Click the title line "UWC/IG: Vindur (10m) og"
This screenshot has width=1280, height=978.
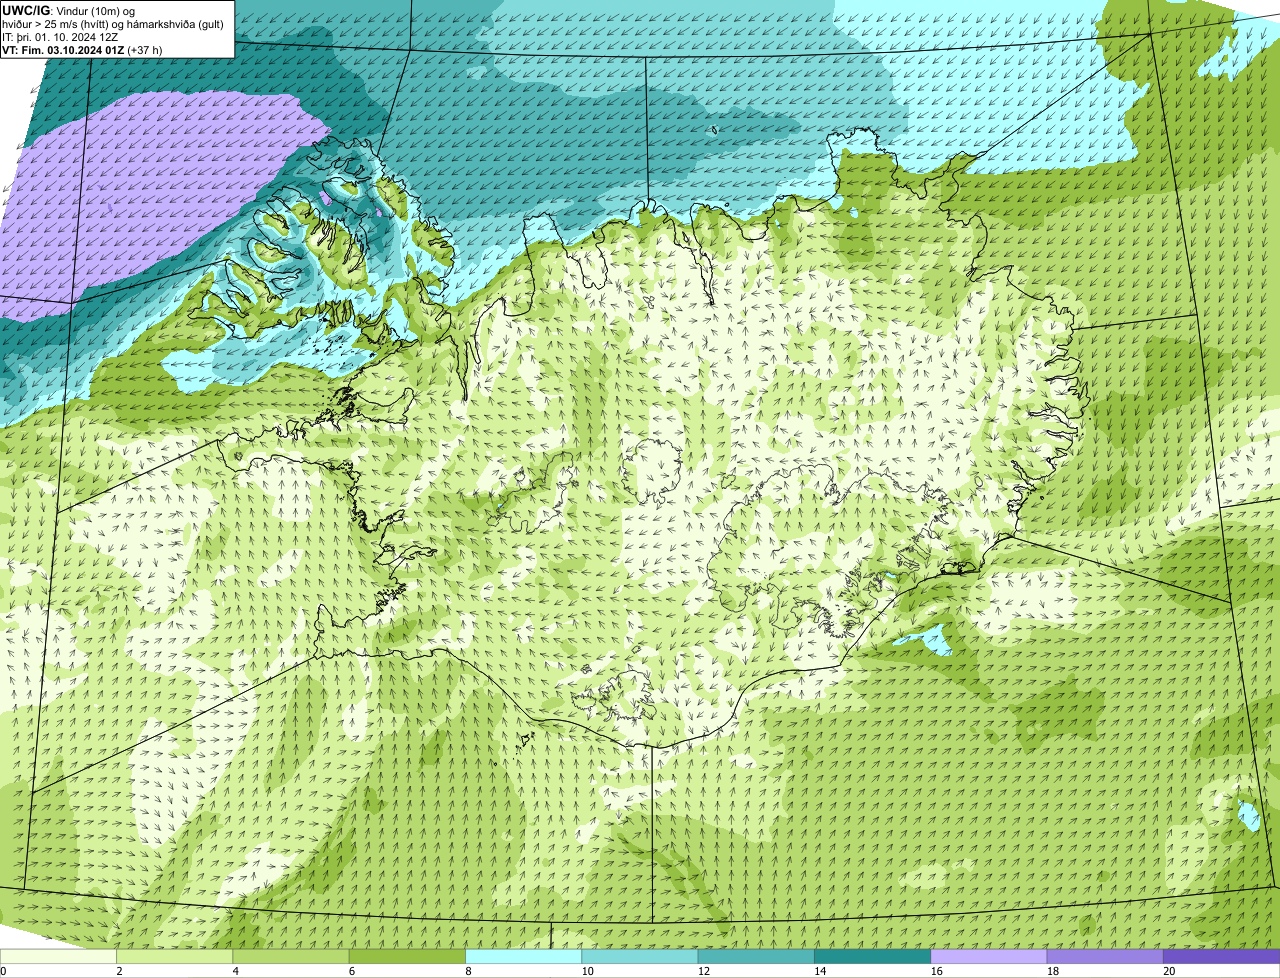[x=70, y=11]
